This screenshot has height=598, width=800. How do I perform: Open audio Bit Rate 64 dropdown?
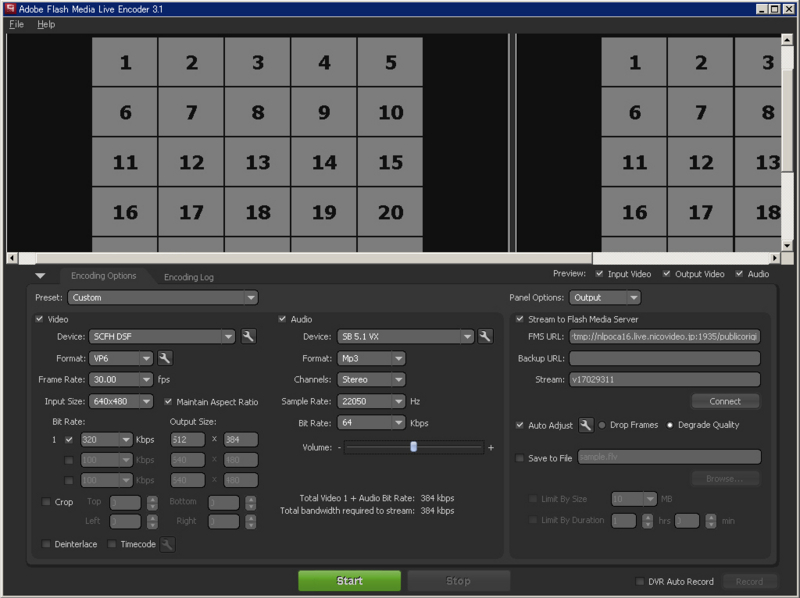point(371,423)
